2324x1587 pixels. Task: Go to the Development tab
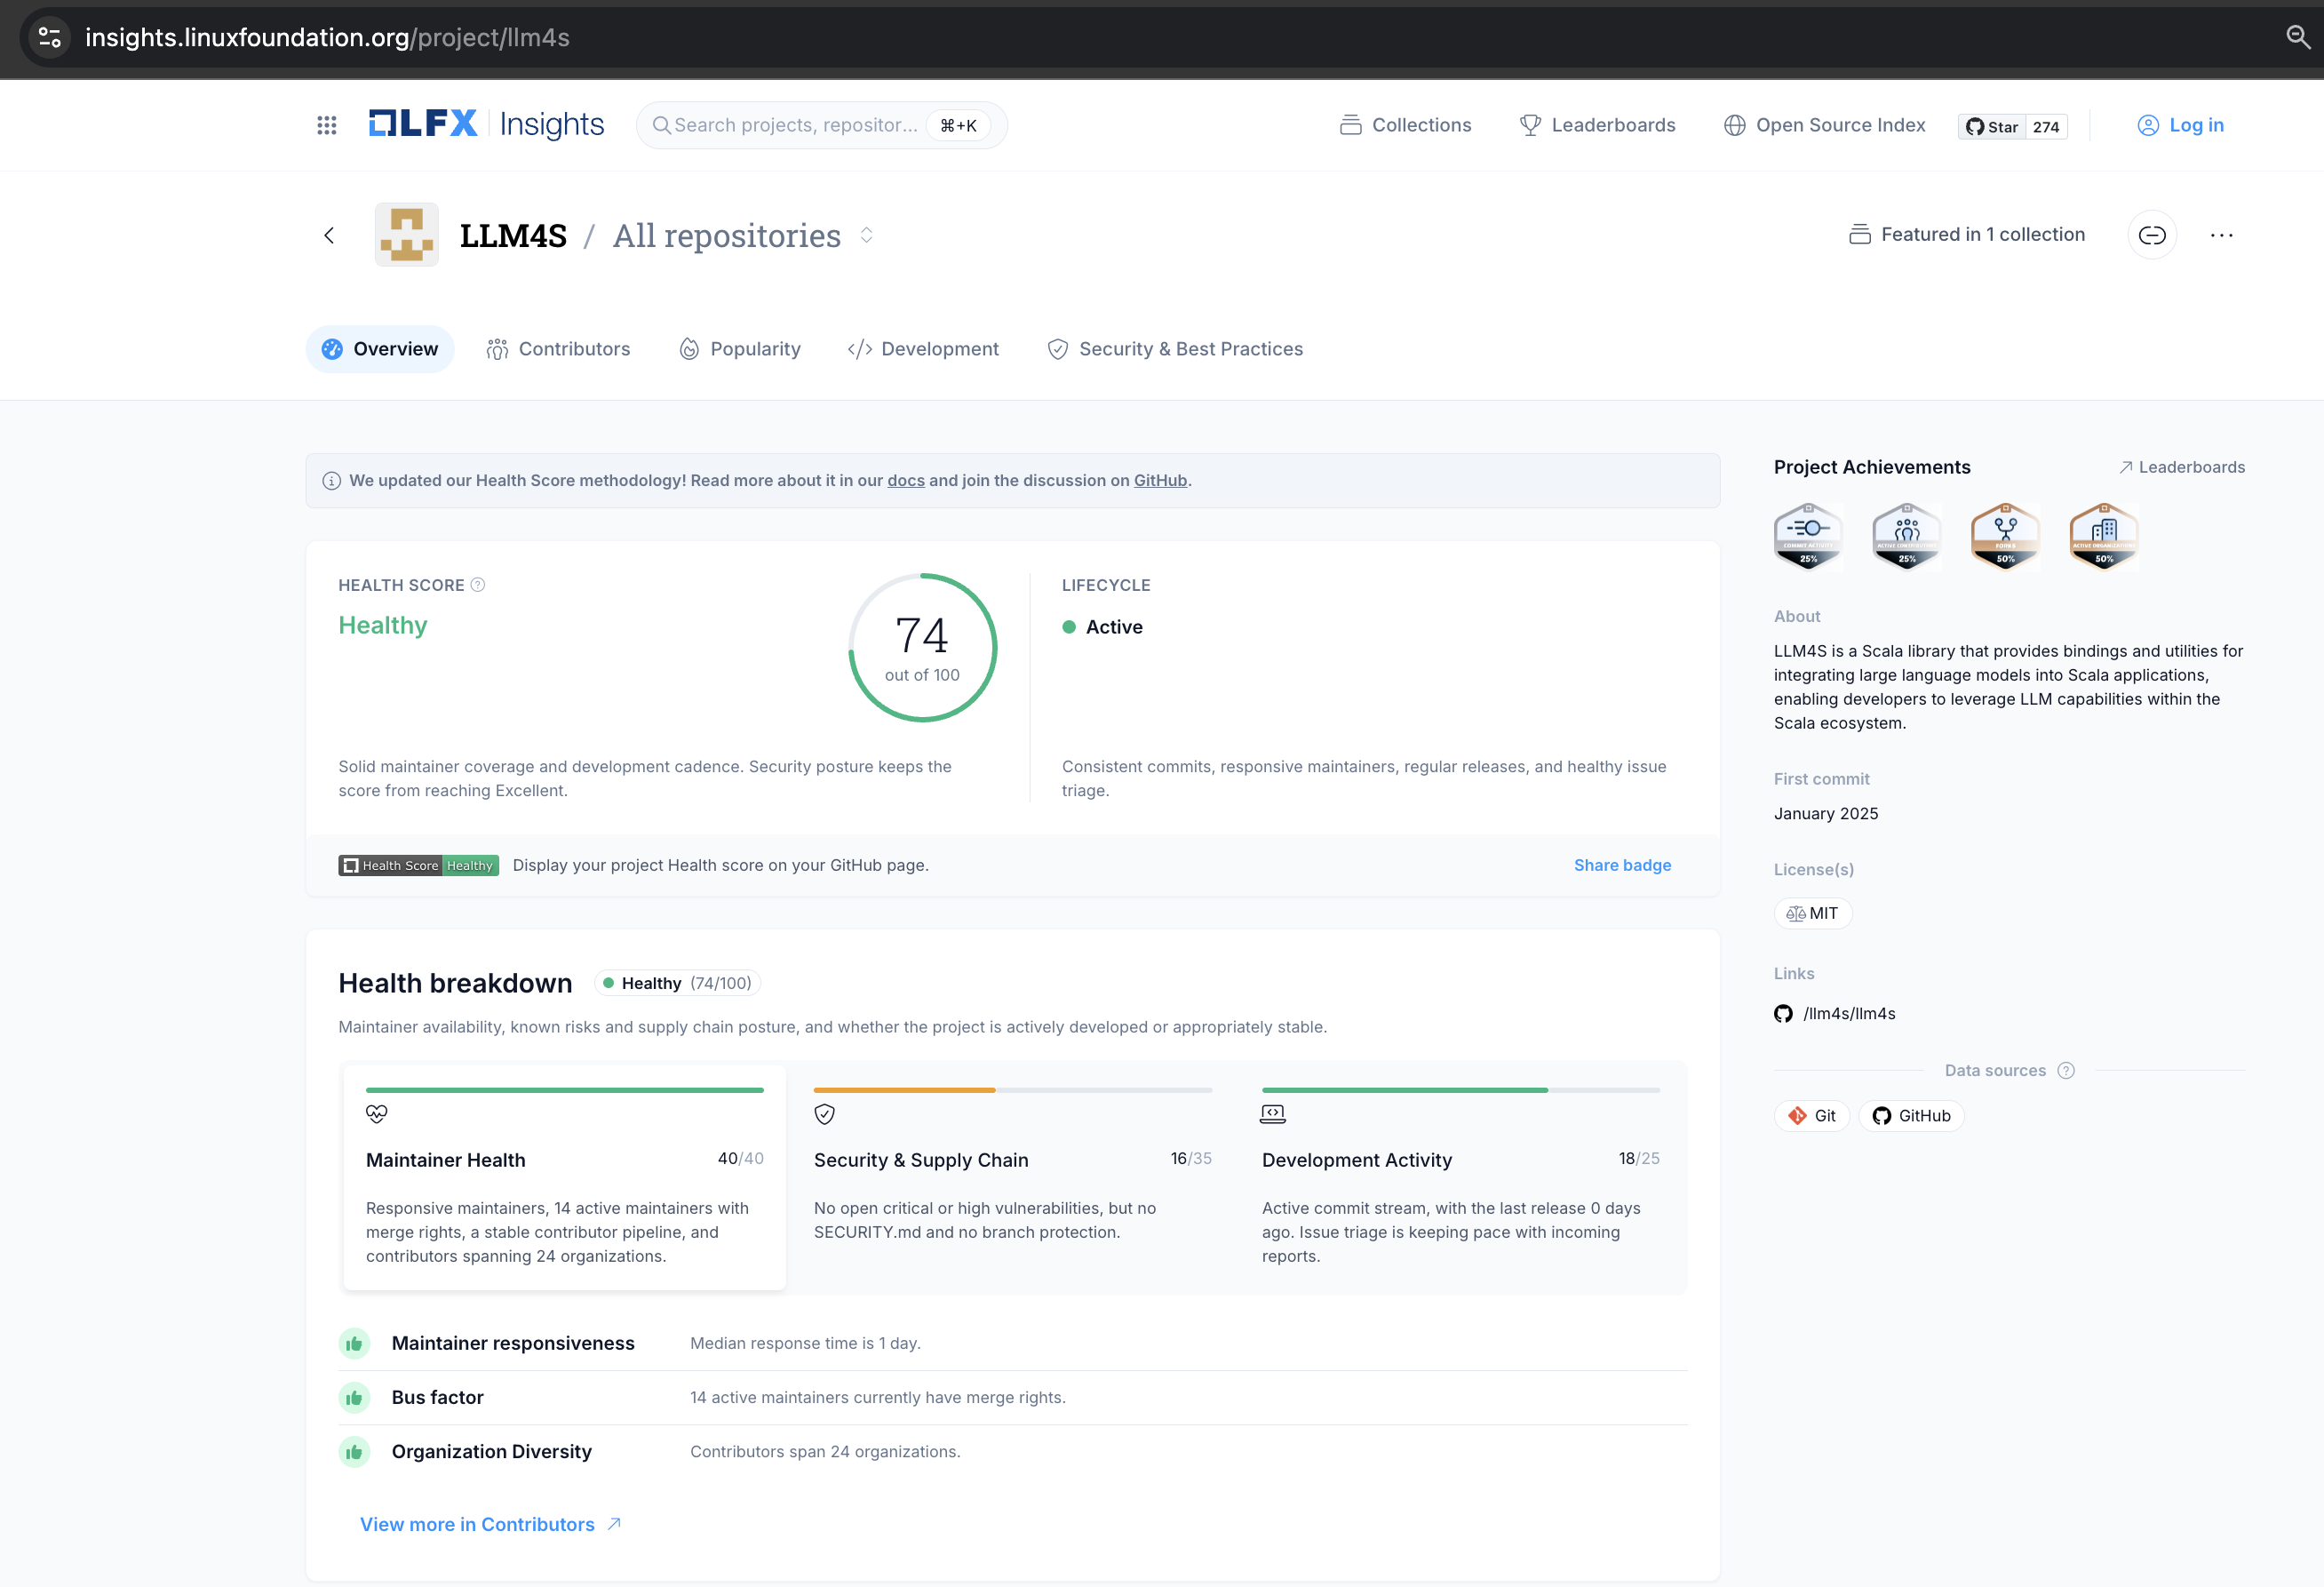tap(923, 349)
